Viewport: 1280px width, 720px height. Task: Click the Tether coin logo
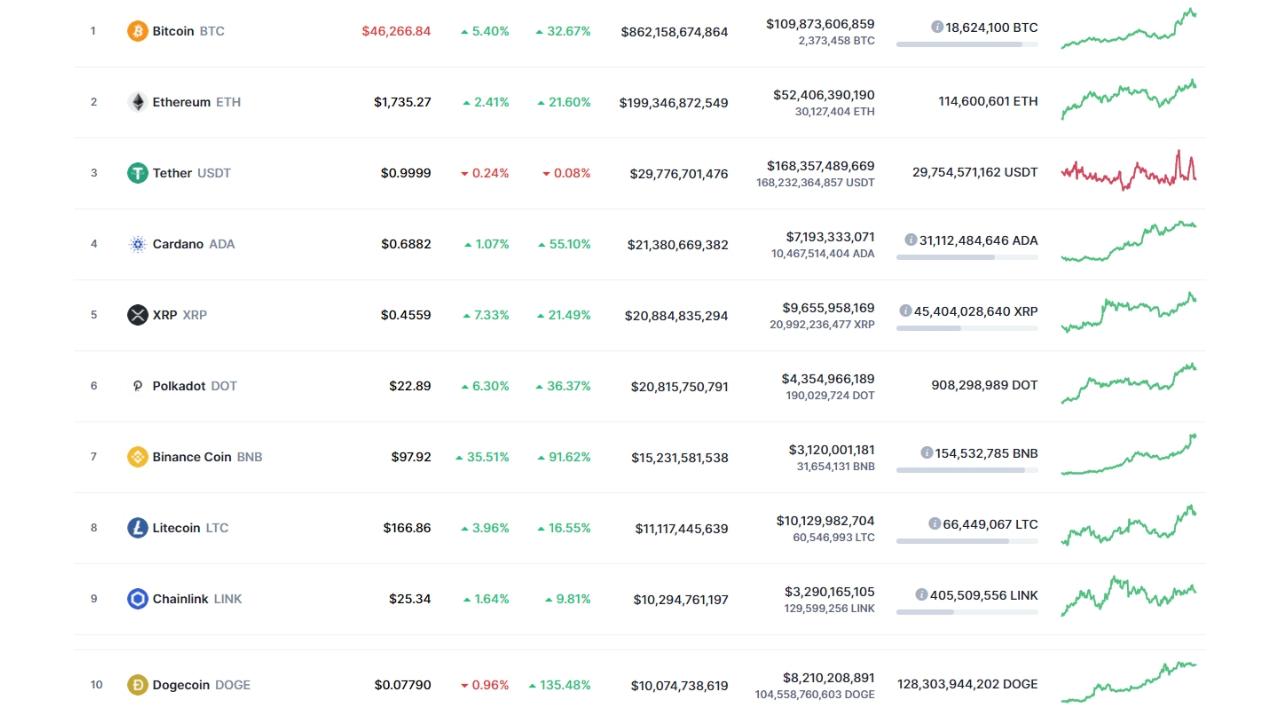pyautogui.click(x=137, y=173)
